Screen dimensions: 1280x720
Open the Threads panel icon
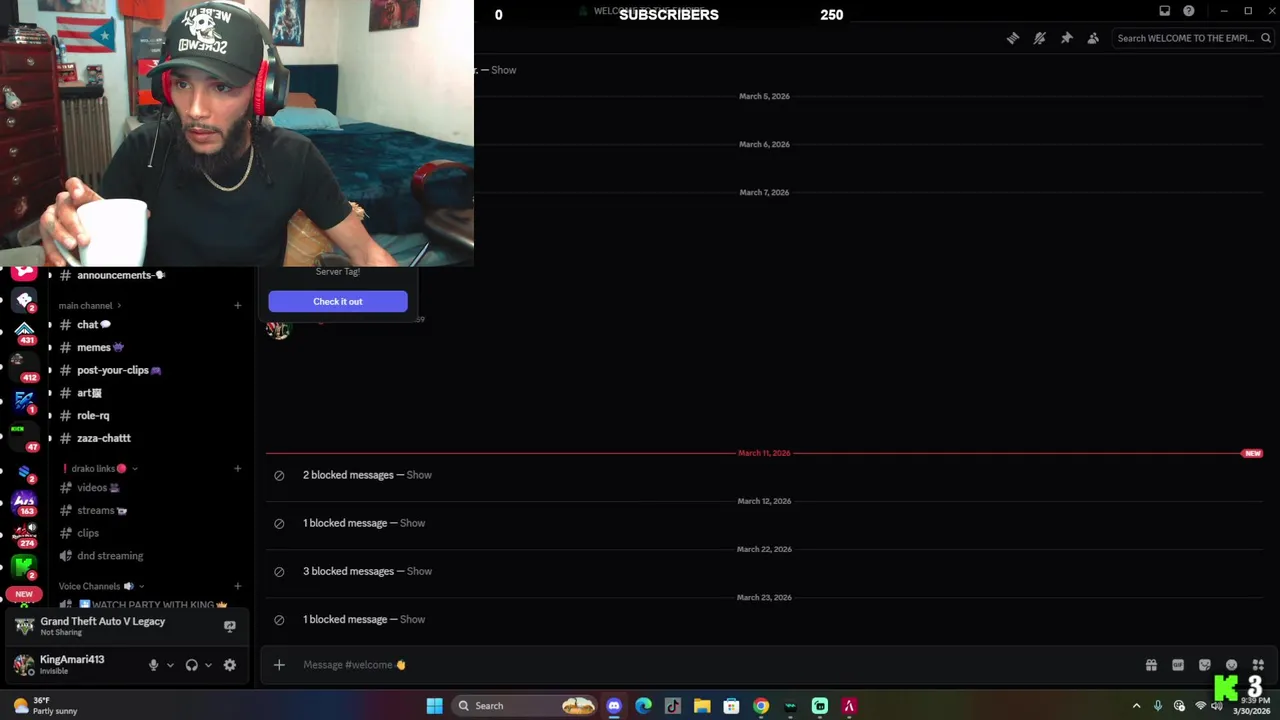point(1012,38)
